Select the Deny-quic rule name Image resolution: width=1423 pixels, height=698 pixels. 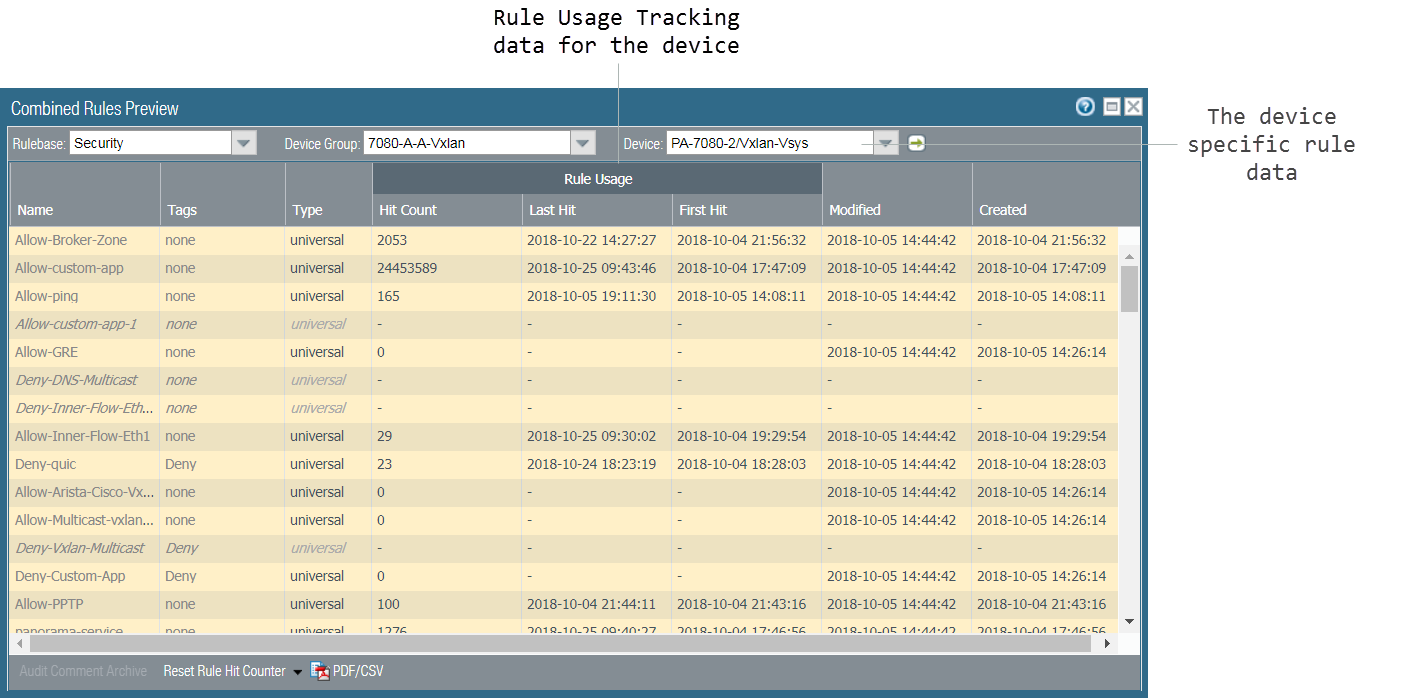coord(45,464)
